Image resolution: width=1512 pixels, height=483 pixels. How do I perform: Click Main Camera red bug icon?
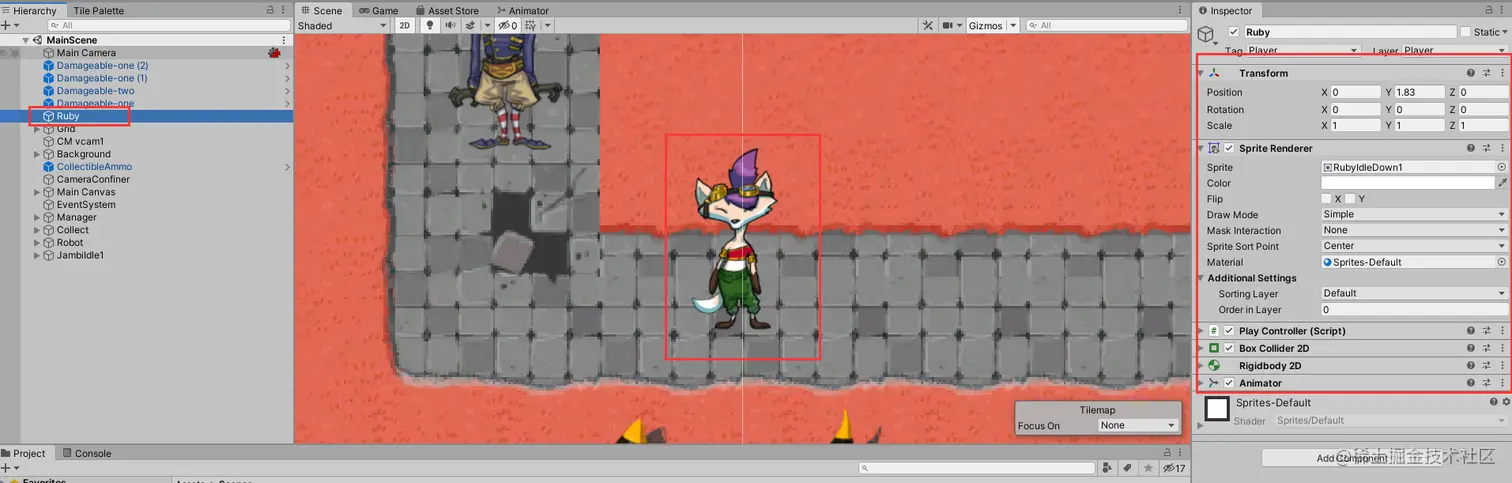[x=273, y=52]
